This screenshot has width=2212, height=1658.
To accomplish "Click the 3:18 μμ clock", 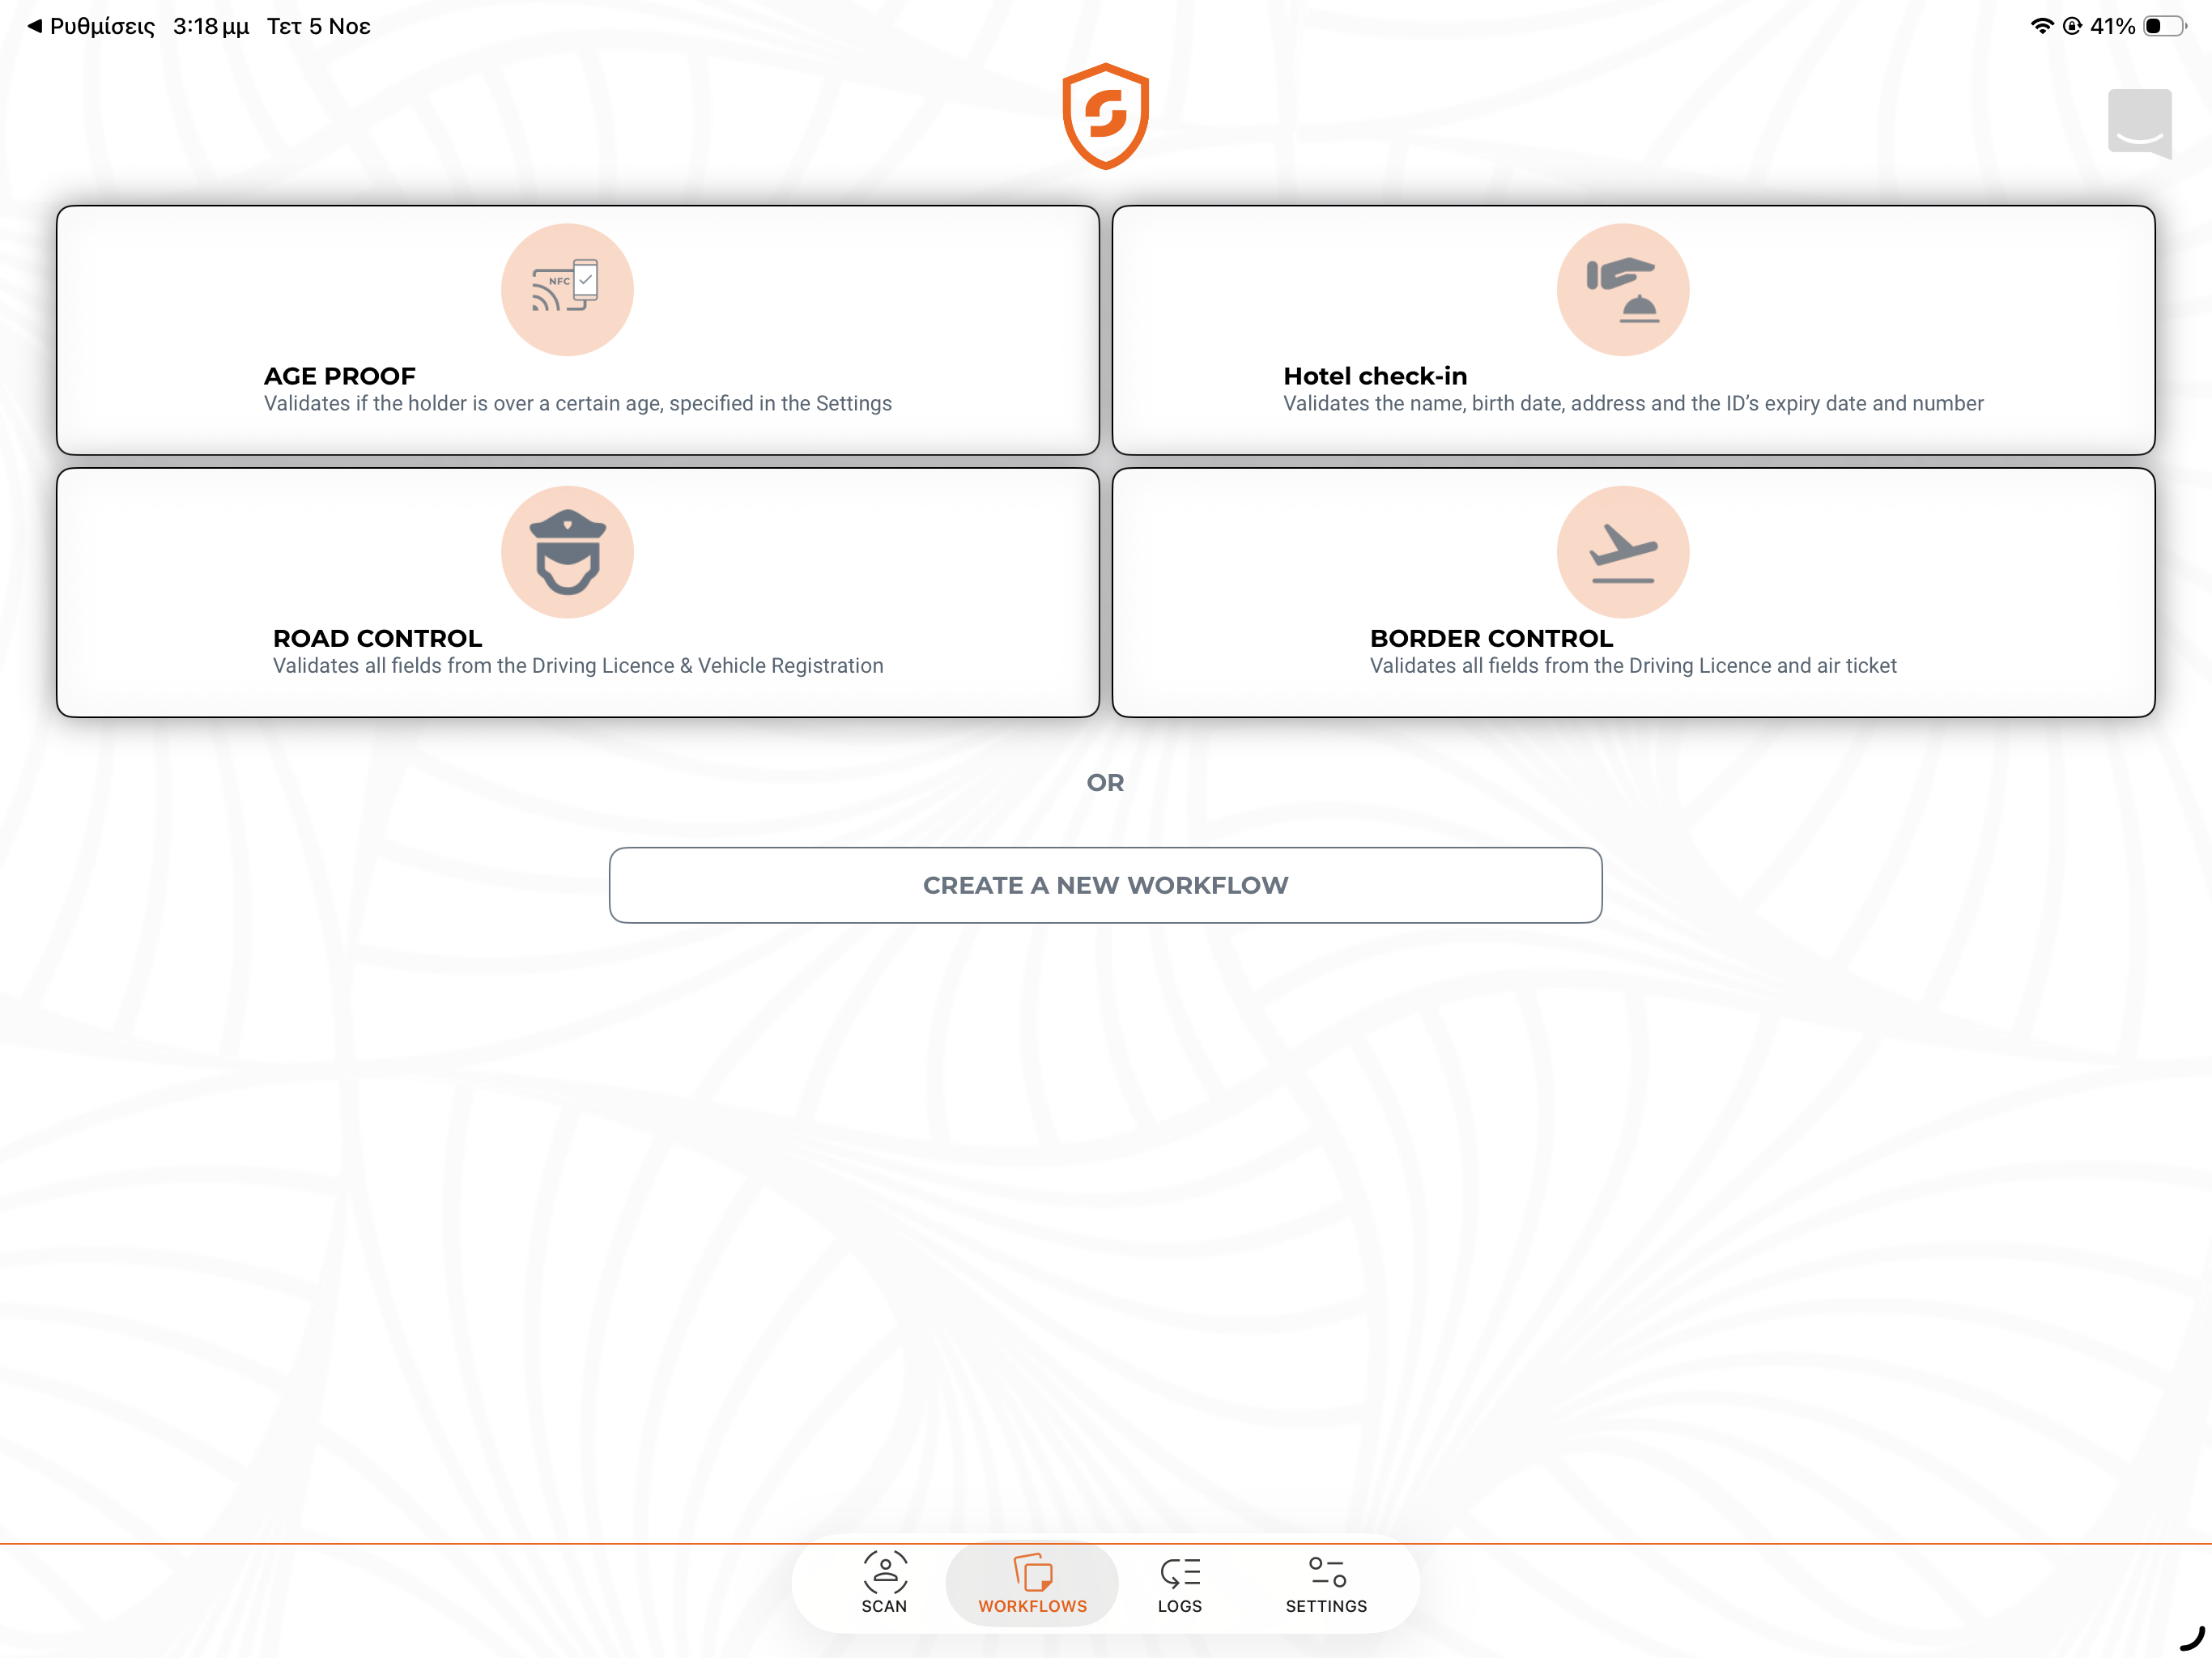I will [211, 26].
